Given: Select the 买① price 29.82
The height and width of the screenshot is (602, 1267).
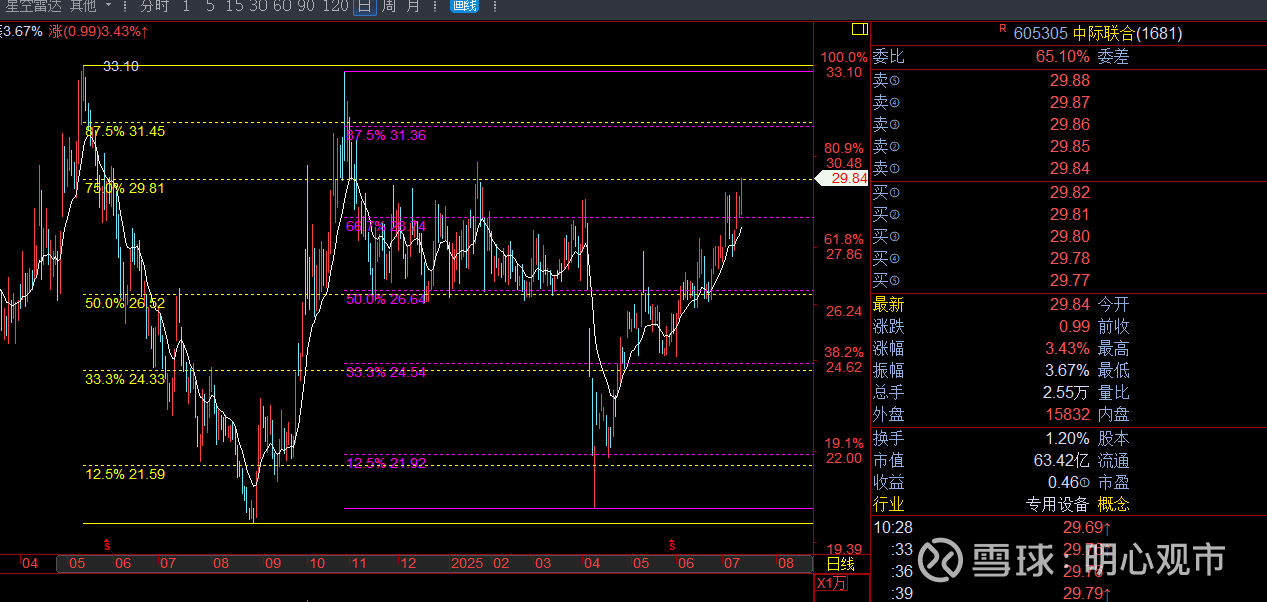Looking at the screenshot, I should click(1069, 192).
